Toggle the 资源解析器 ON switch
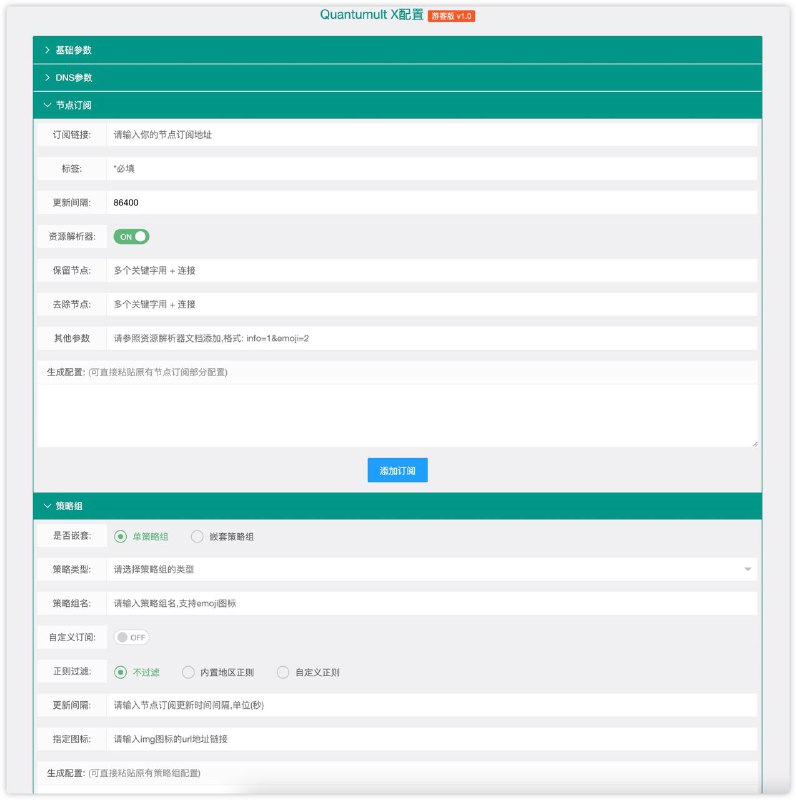Screen dimensions: 796x800 pyautogui.click(x=131, y=237)
